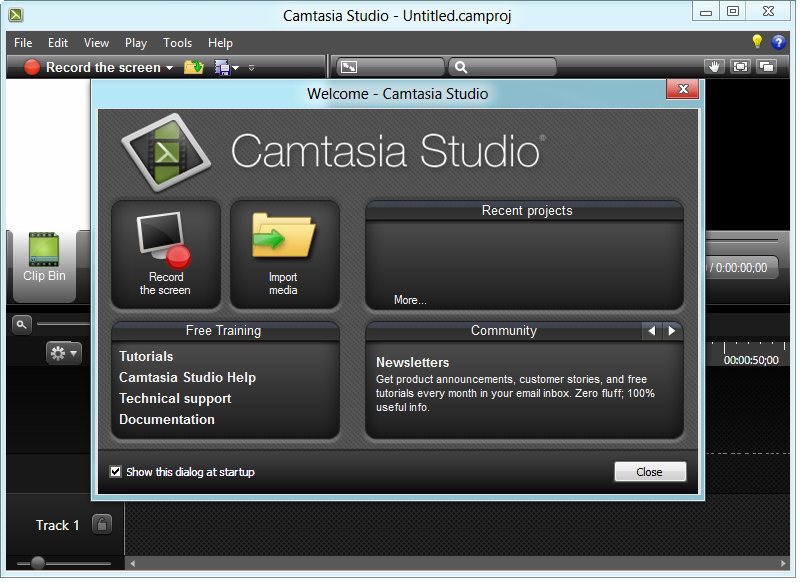Click the preview zoom magnifier field
This screenshot has width=800, height=582.
(502, 67)
